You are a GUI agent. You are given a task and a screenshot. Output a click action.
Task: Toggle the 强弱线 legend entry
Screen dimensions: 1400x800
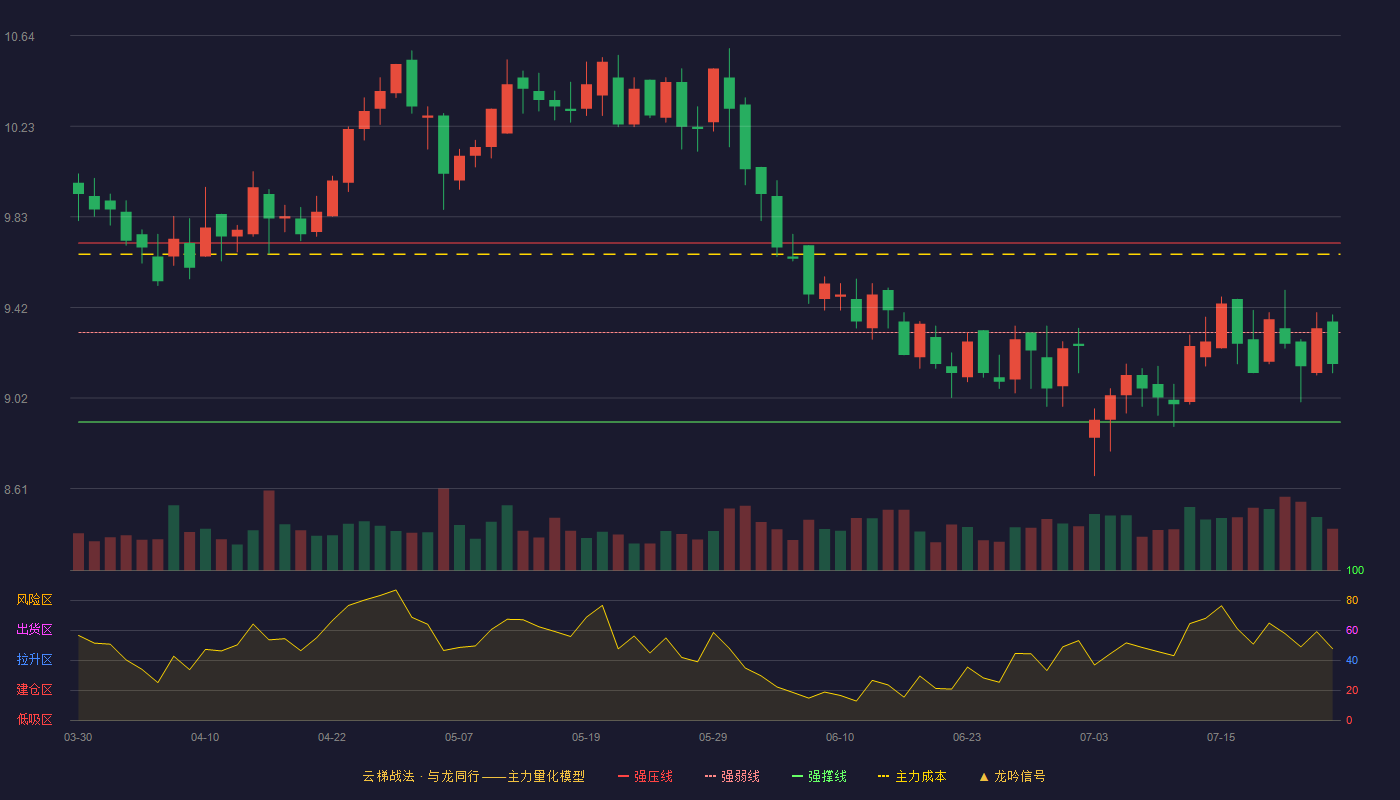coord(732,776)
